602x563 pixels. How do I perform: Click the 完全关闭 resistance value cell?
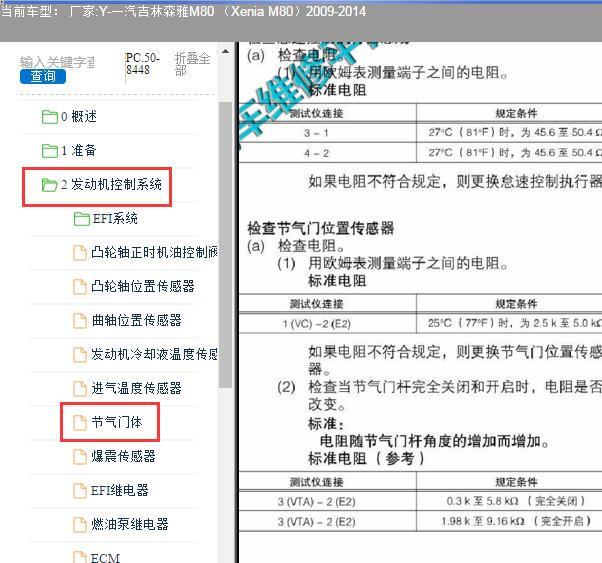click(x=509, y=501)
